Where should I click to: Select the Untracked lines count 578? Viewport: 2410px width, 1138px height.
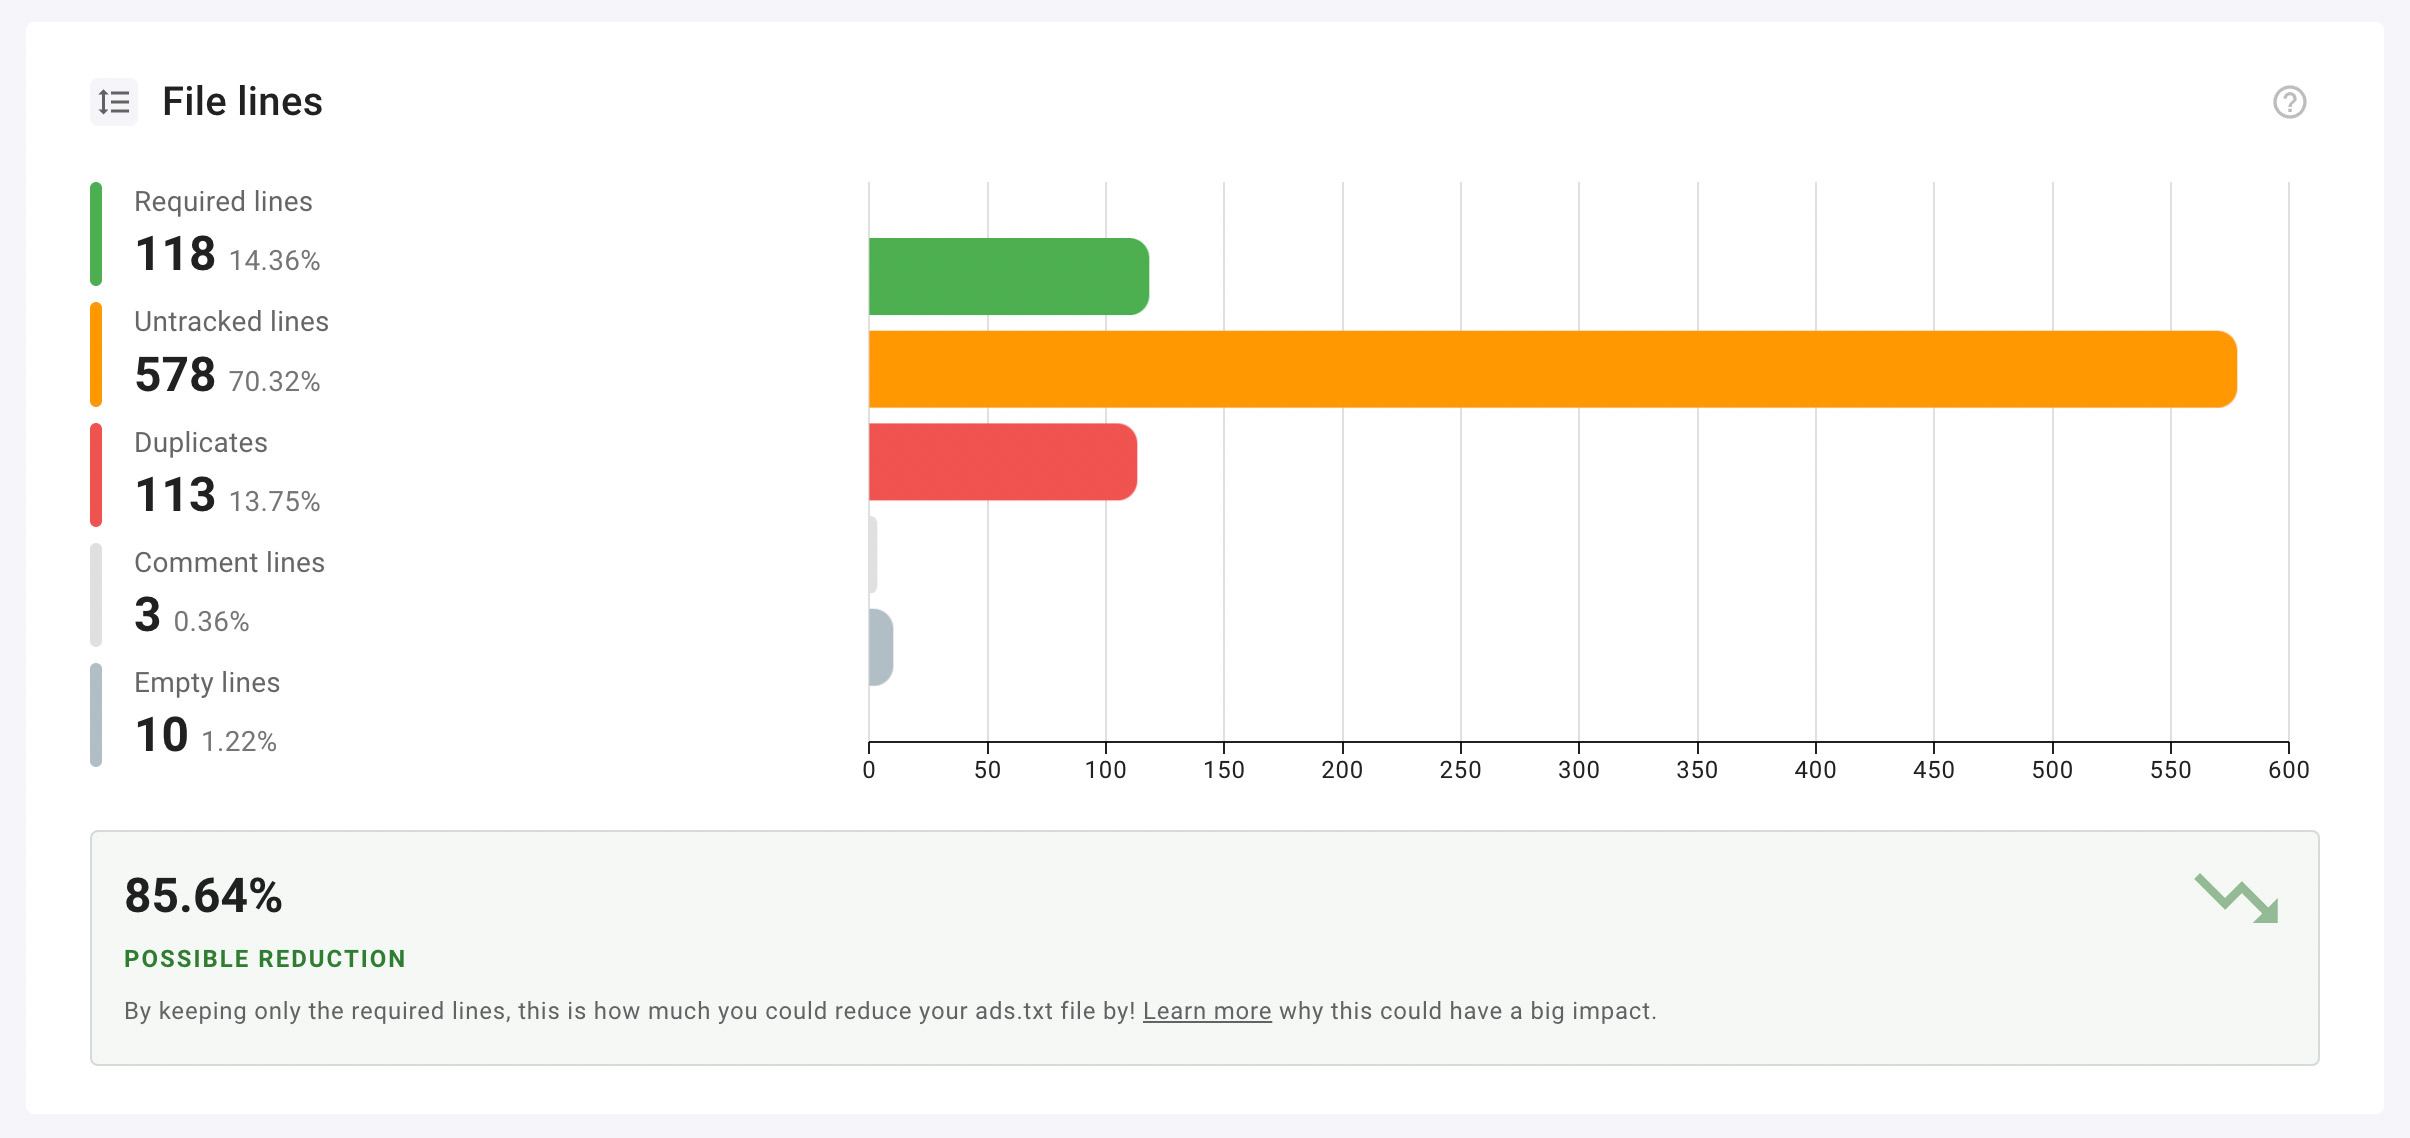(x=175, y=375)
